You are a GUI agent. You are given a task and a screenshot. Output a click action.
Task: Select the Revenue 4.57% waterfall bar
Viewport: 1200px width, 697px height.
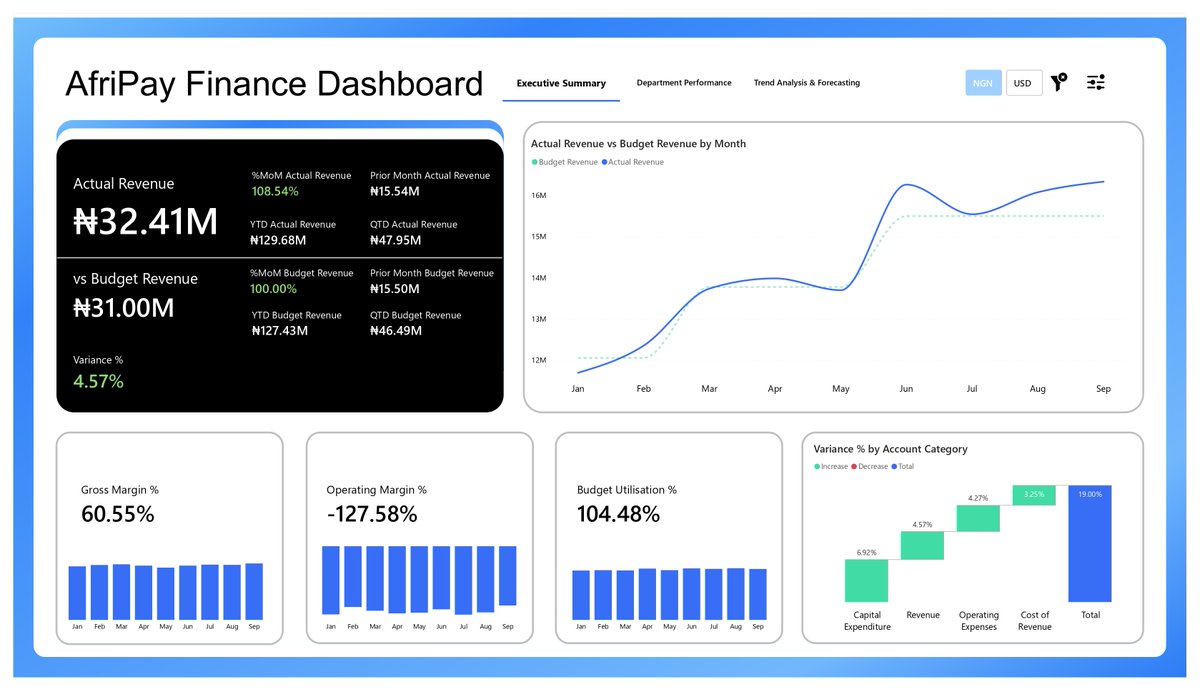pyautogui.click(x=922, y=545)
